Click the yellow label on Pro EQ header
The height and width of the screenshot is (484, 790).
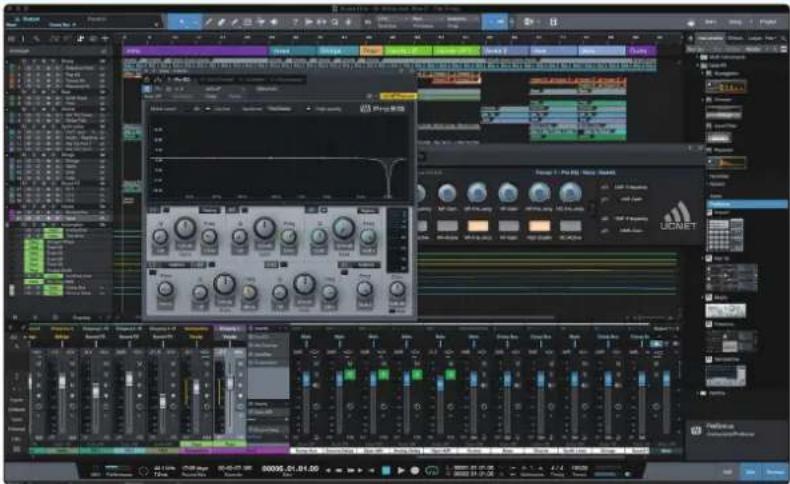pyautogui.click(x=398, y=96)
